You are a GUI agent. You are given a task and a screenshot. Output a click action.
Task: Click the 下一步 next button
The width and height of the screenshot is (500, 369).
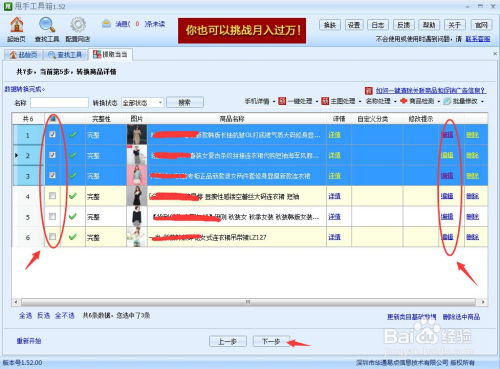271,341
